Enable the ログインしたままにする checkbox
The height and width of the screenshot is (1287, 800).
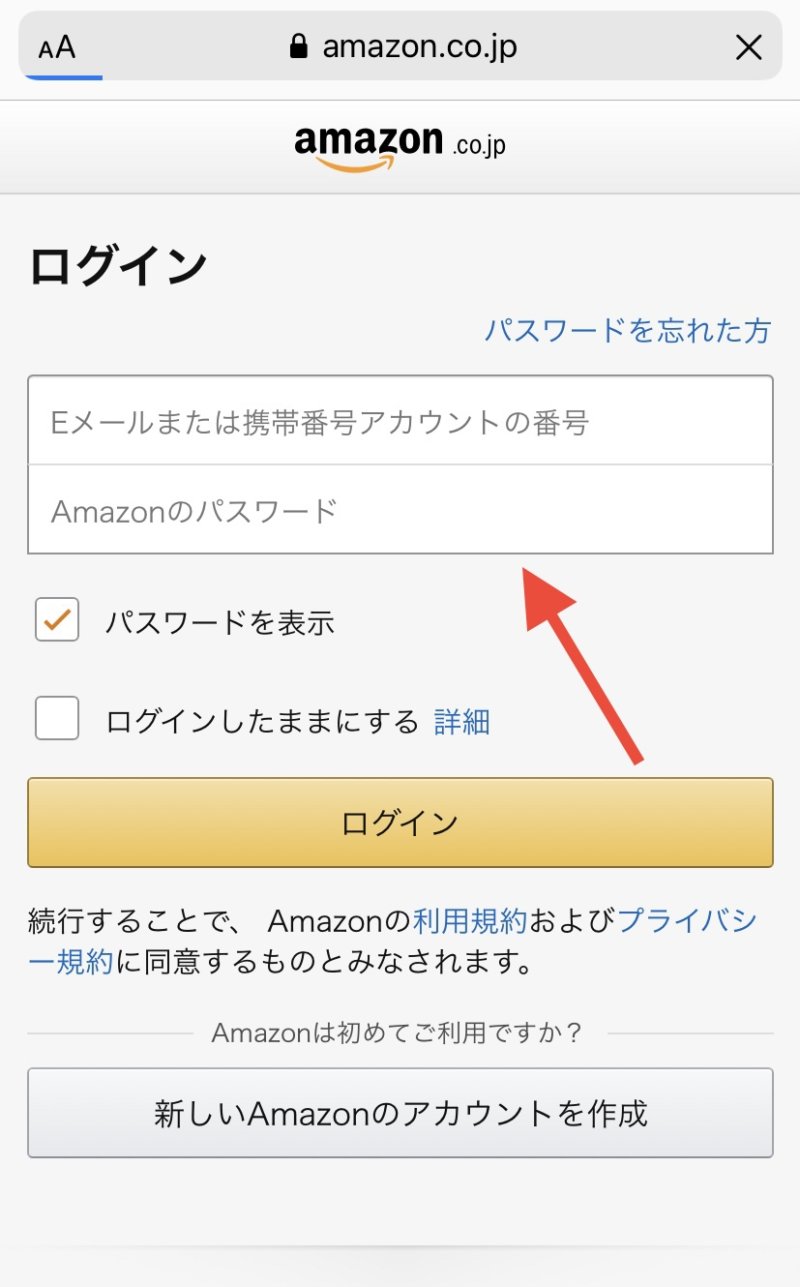pyautogui.click(x=57, y=718)
